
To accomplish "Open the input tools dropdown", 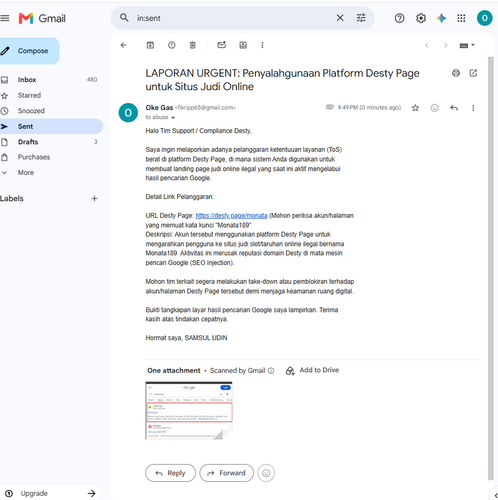I will click(x=467, y=45).
